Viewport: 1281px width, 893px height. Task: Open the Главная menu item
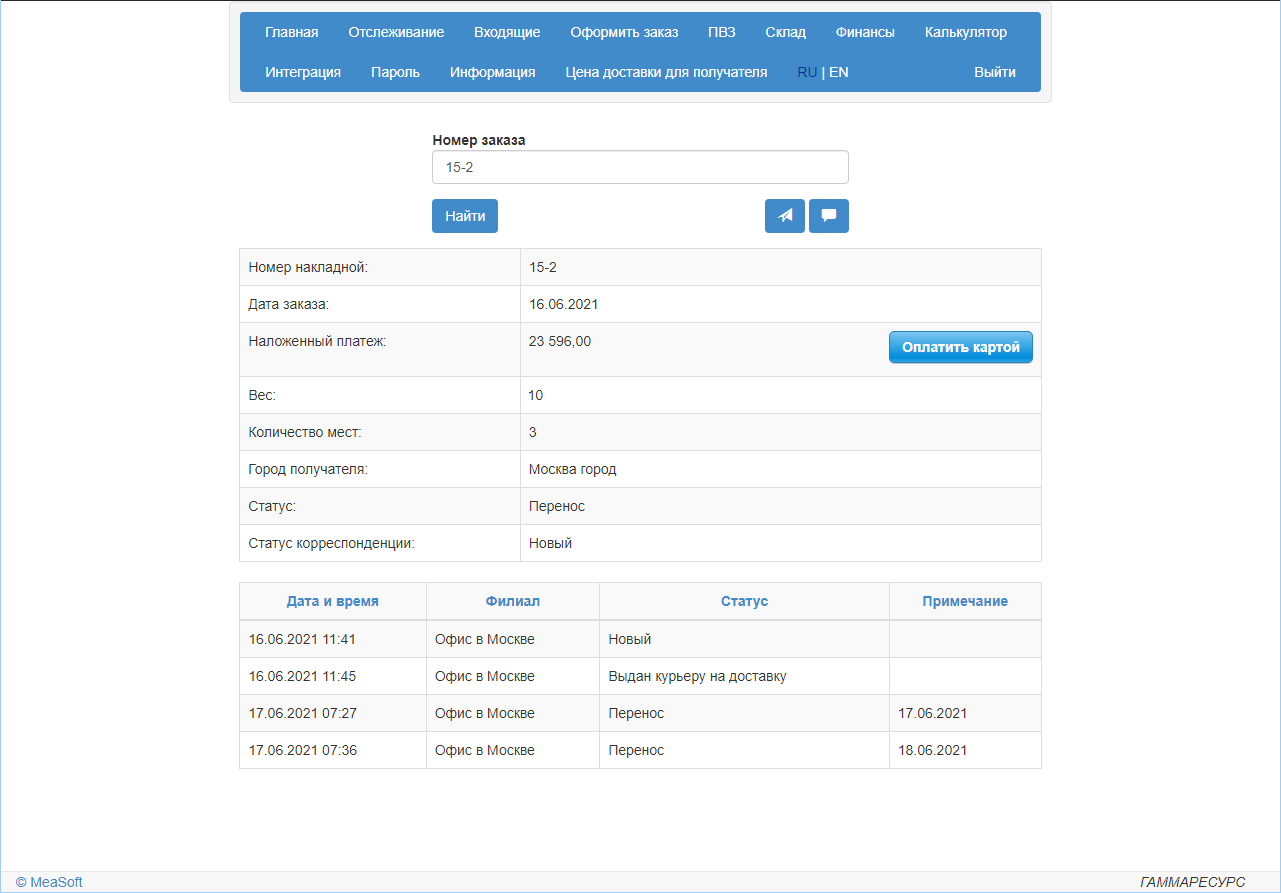tap(291, 31)
